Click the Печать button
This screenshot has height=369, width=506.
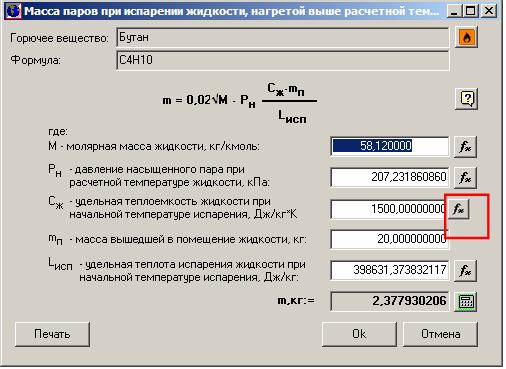[52, 334]
